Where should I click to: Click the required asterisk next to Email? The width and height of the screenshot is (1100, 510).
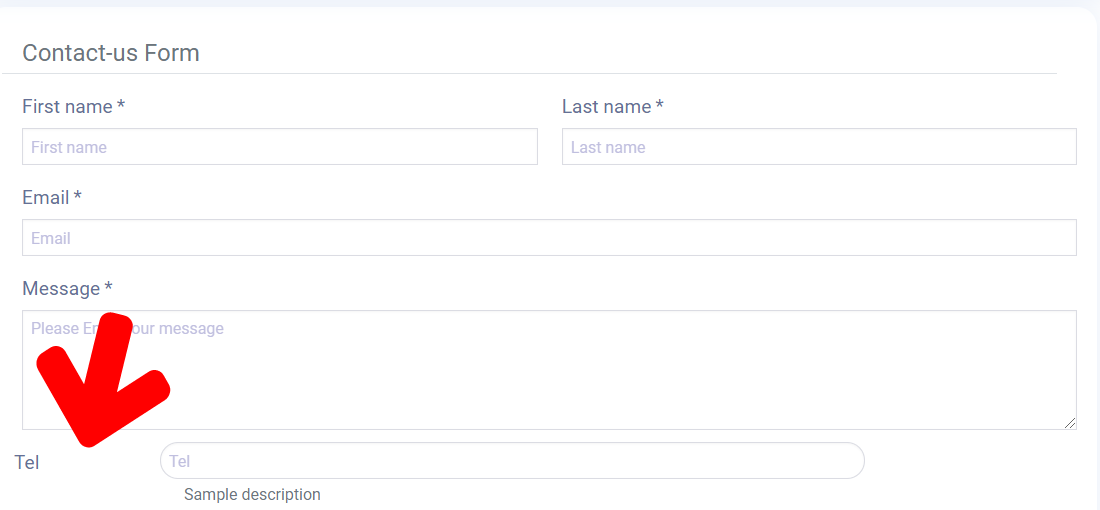[78, 197]
